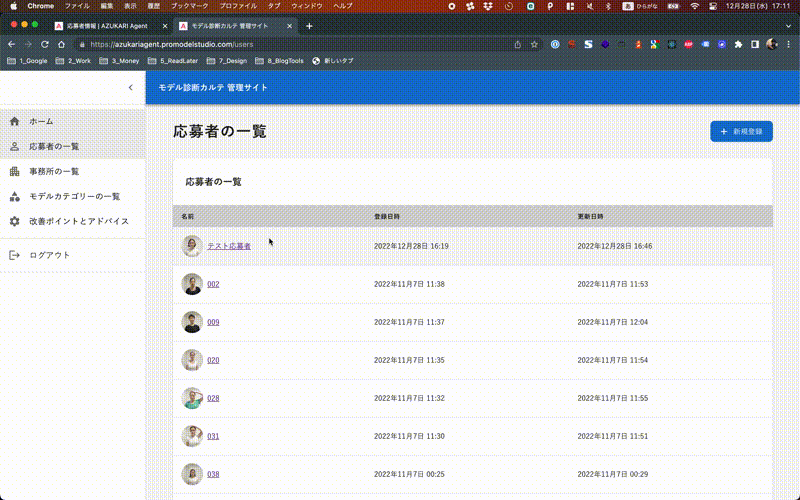Click the Home icon in sidebar

[14, 121]
